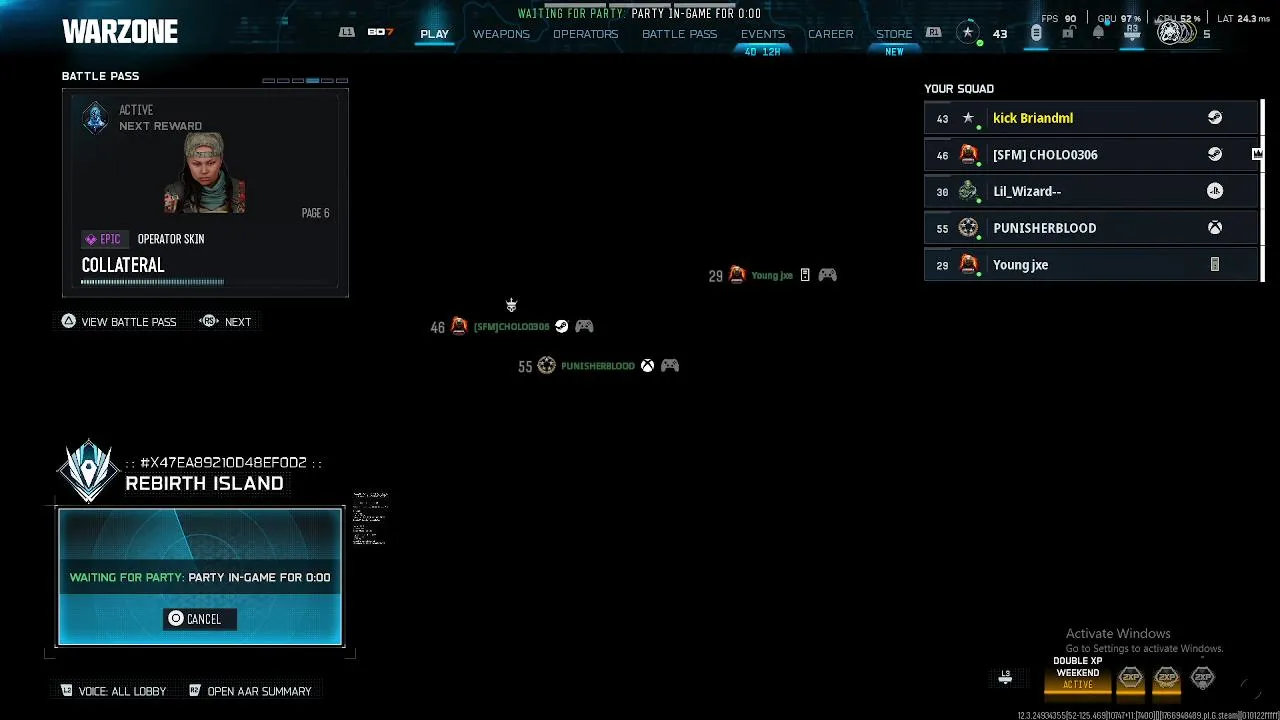Click the second 2XP token icon
This screenshot has width=1280, height=720.
click(x=1166, y=678)
